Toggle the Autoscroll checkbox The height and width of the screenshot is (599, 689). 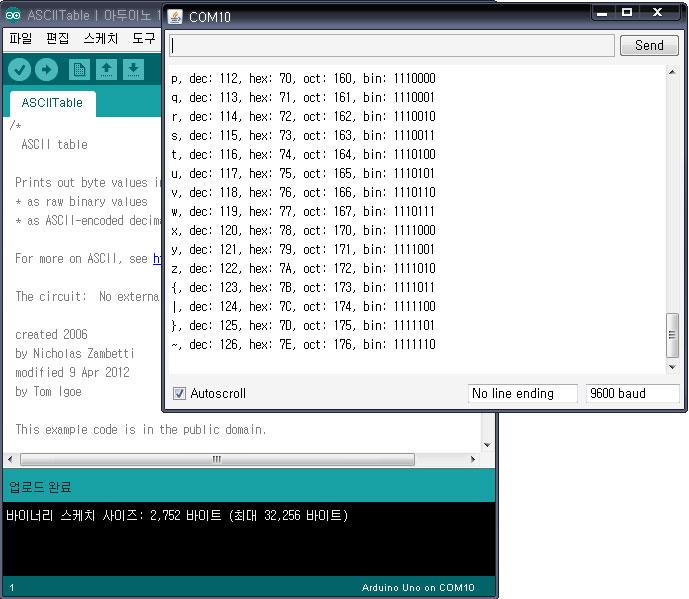pos(179,393)
